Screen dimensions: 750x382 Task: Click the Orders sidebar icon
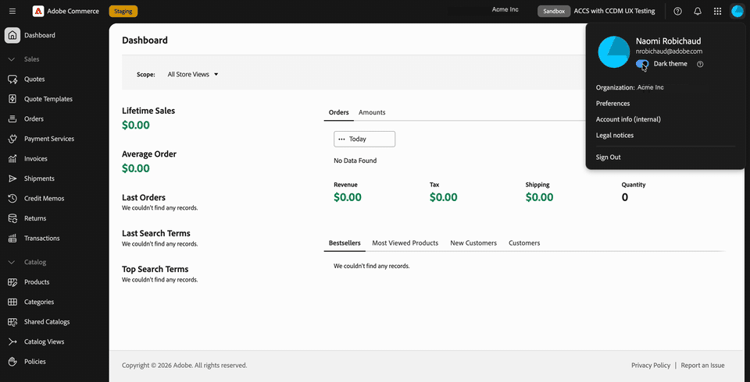pos(12,119)
